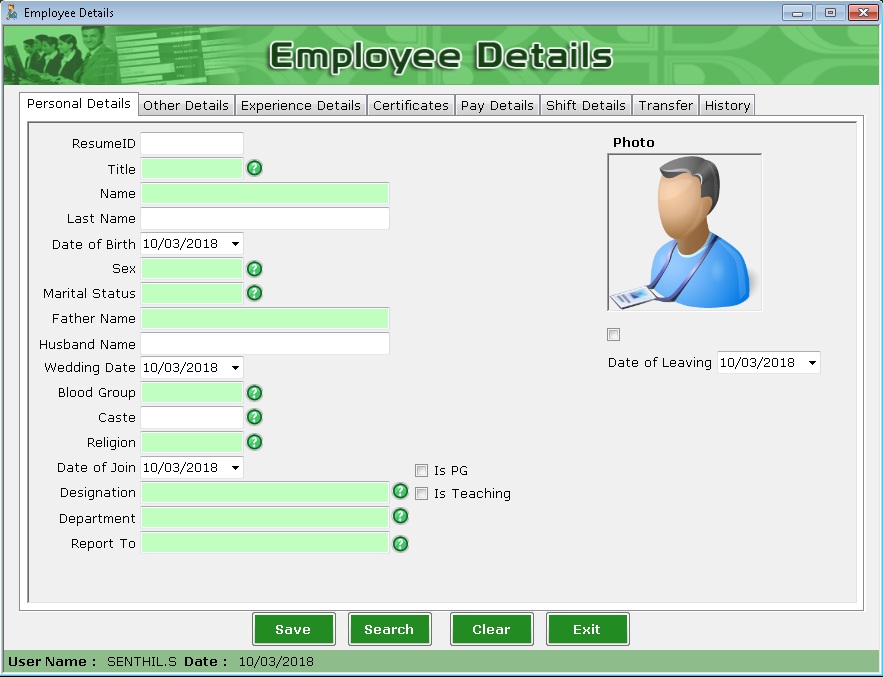
Task: Click the employee Photo placeholder
Action: pos(684,232)
